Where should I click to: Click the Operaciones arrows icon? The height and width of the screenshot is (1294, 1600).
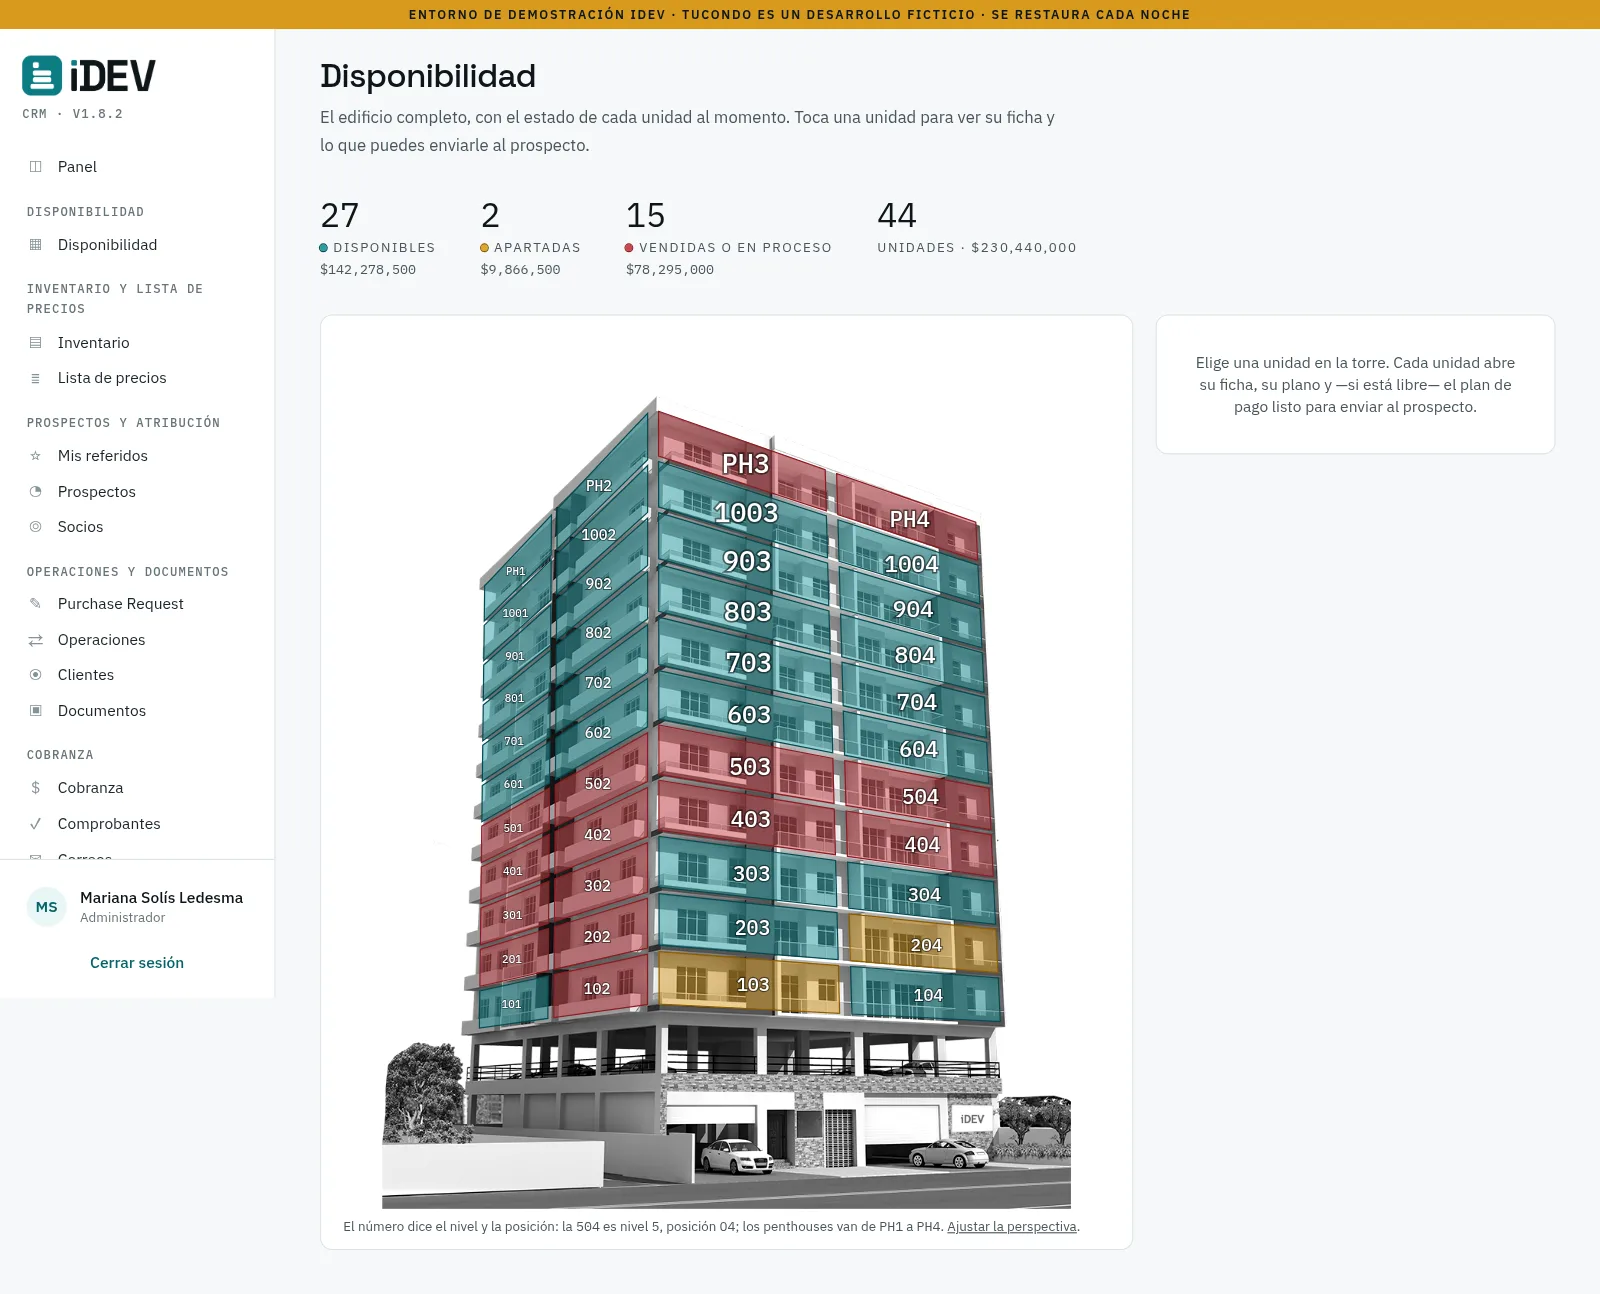(36, 640)
